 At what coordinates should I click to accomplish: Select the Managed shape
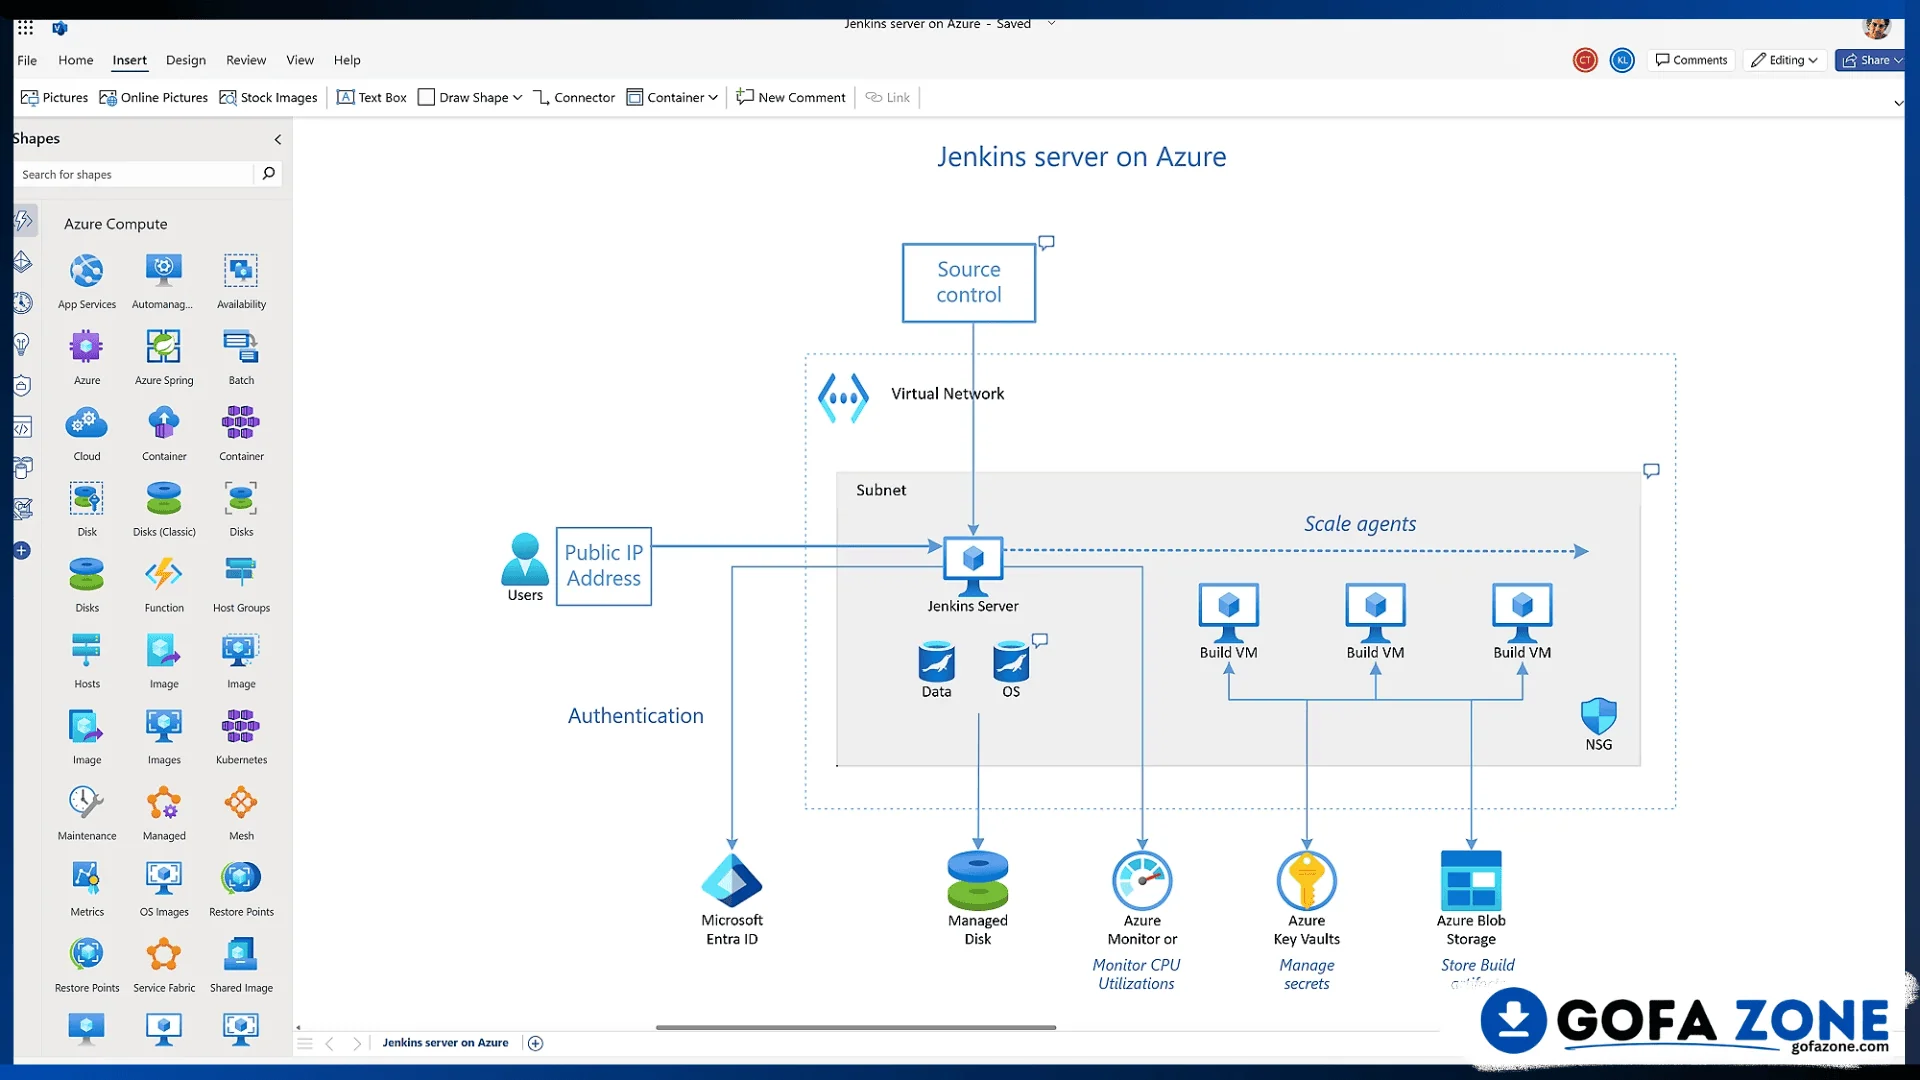point(163,812)
